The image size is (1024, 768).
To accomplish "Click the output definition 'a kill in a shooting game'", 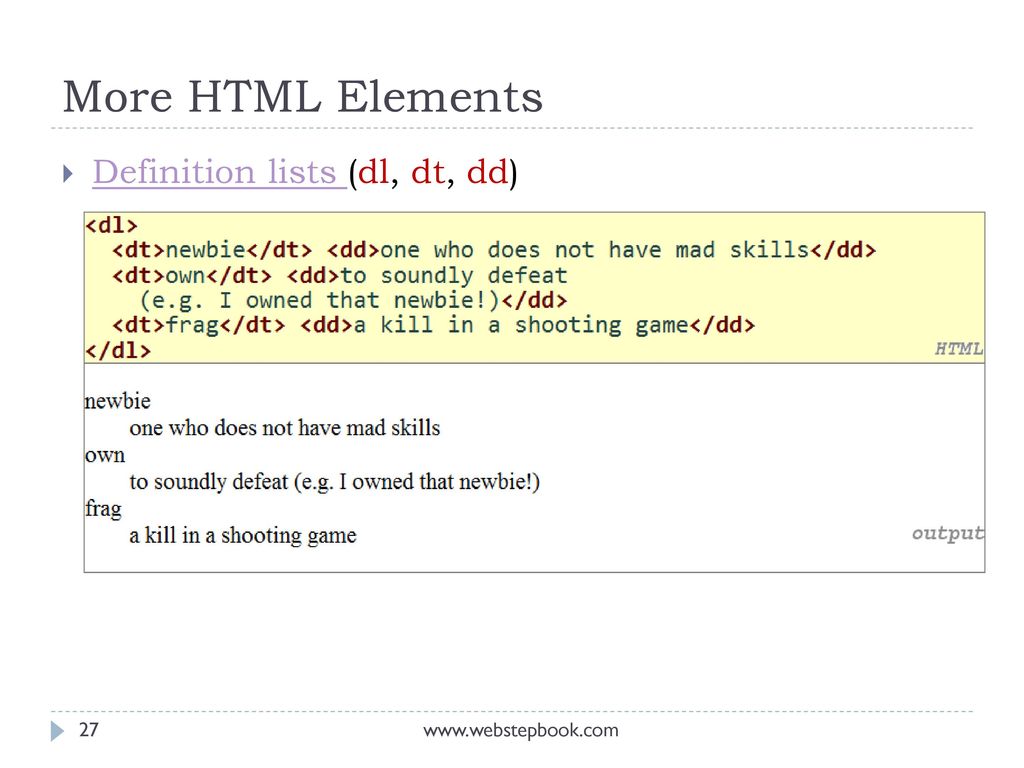I will (243, 536).
